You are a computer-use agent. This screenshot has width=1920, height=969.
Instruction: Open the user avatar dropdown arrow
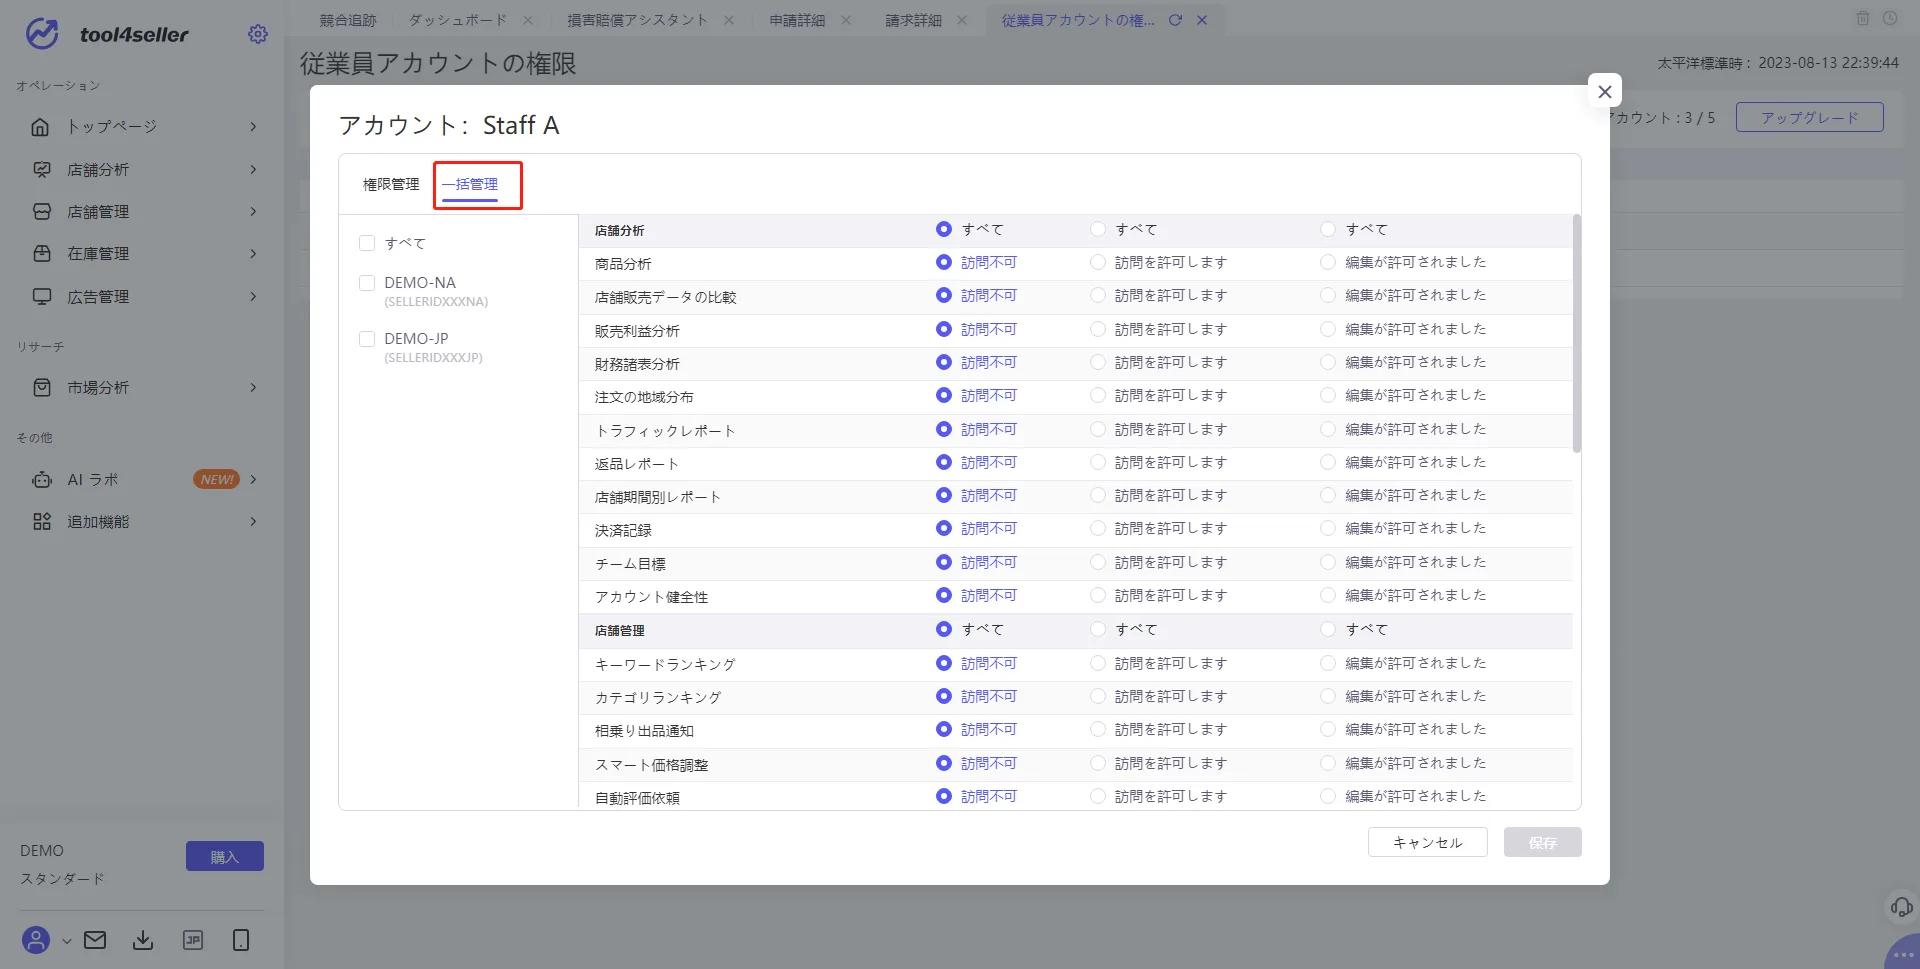click(66, 941)
